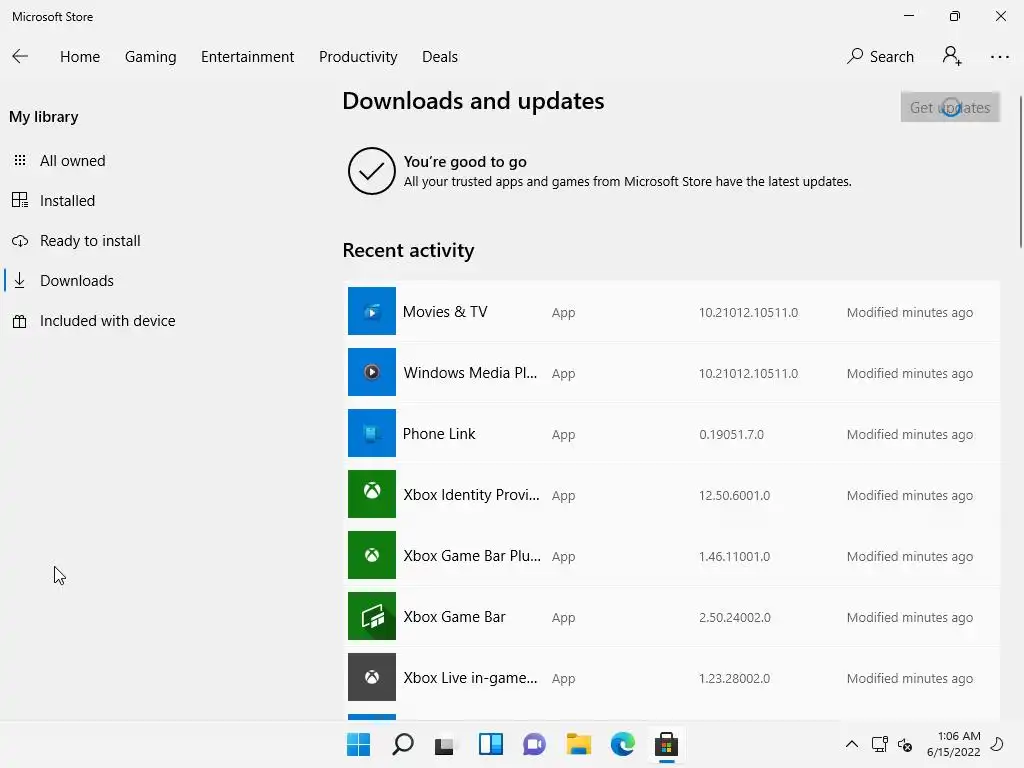1024x768 pixels.
Task: Click the network tray icon
Action: click(880, 744)
